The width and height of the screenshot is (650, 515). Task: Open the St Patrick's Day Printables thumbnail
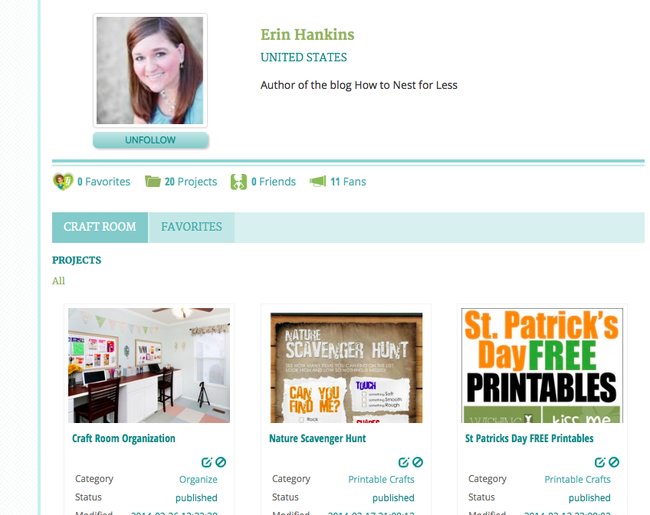pos(542,365)
